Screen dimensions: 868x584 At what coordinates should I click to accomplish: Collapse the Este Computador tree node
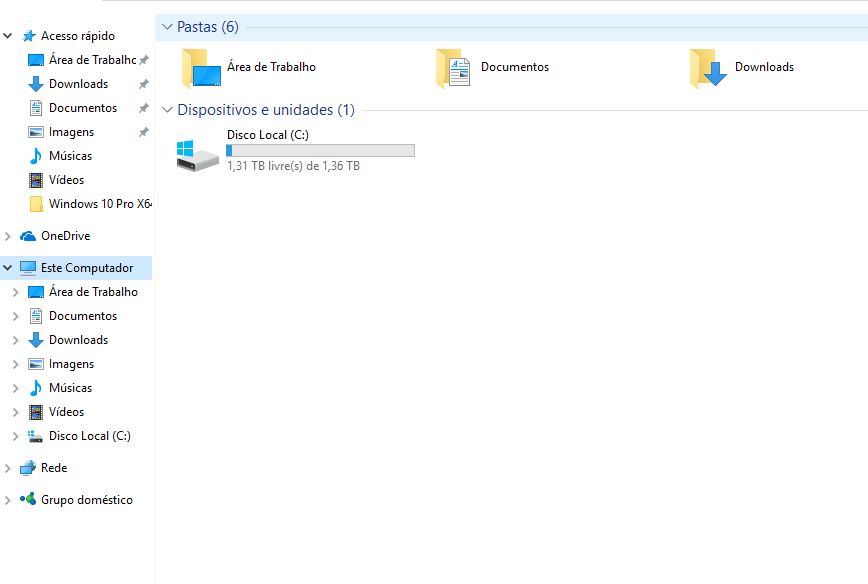(8, 268)
